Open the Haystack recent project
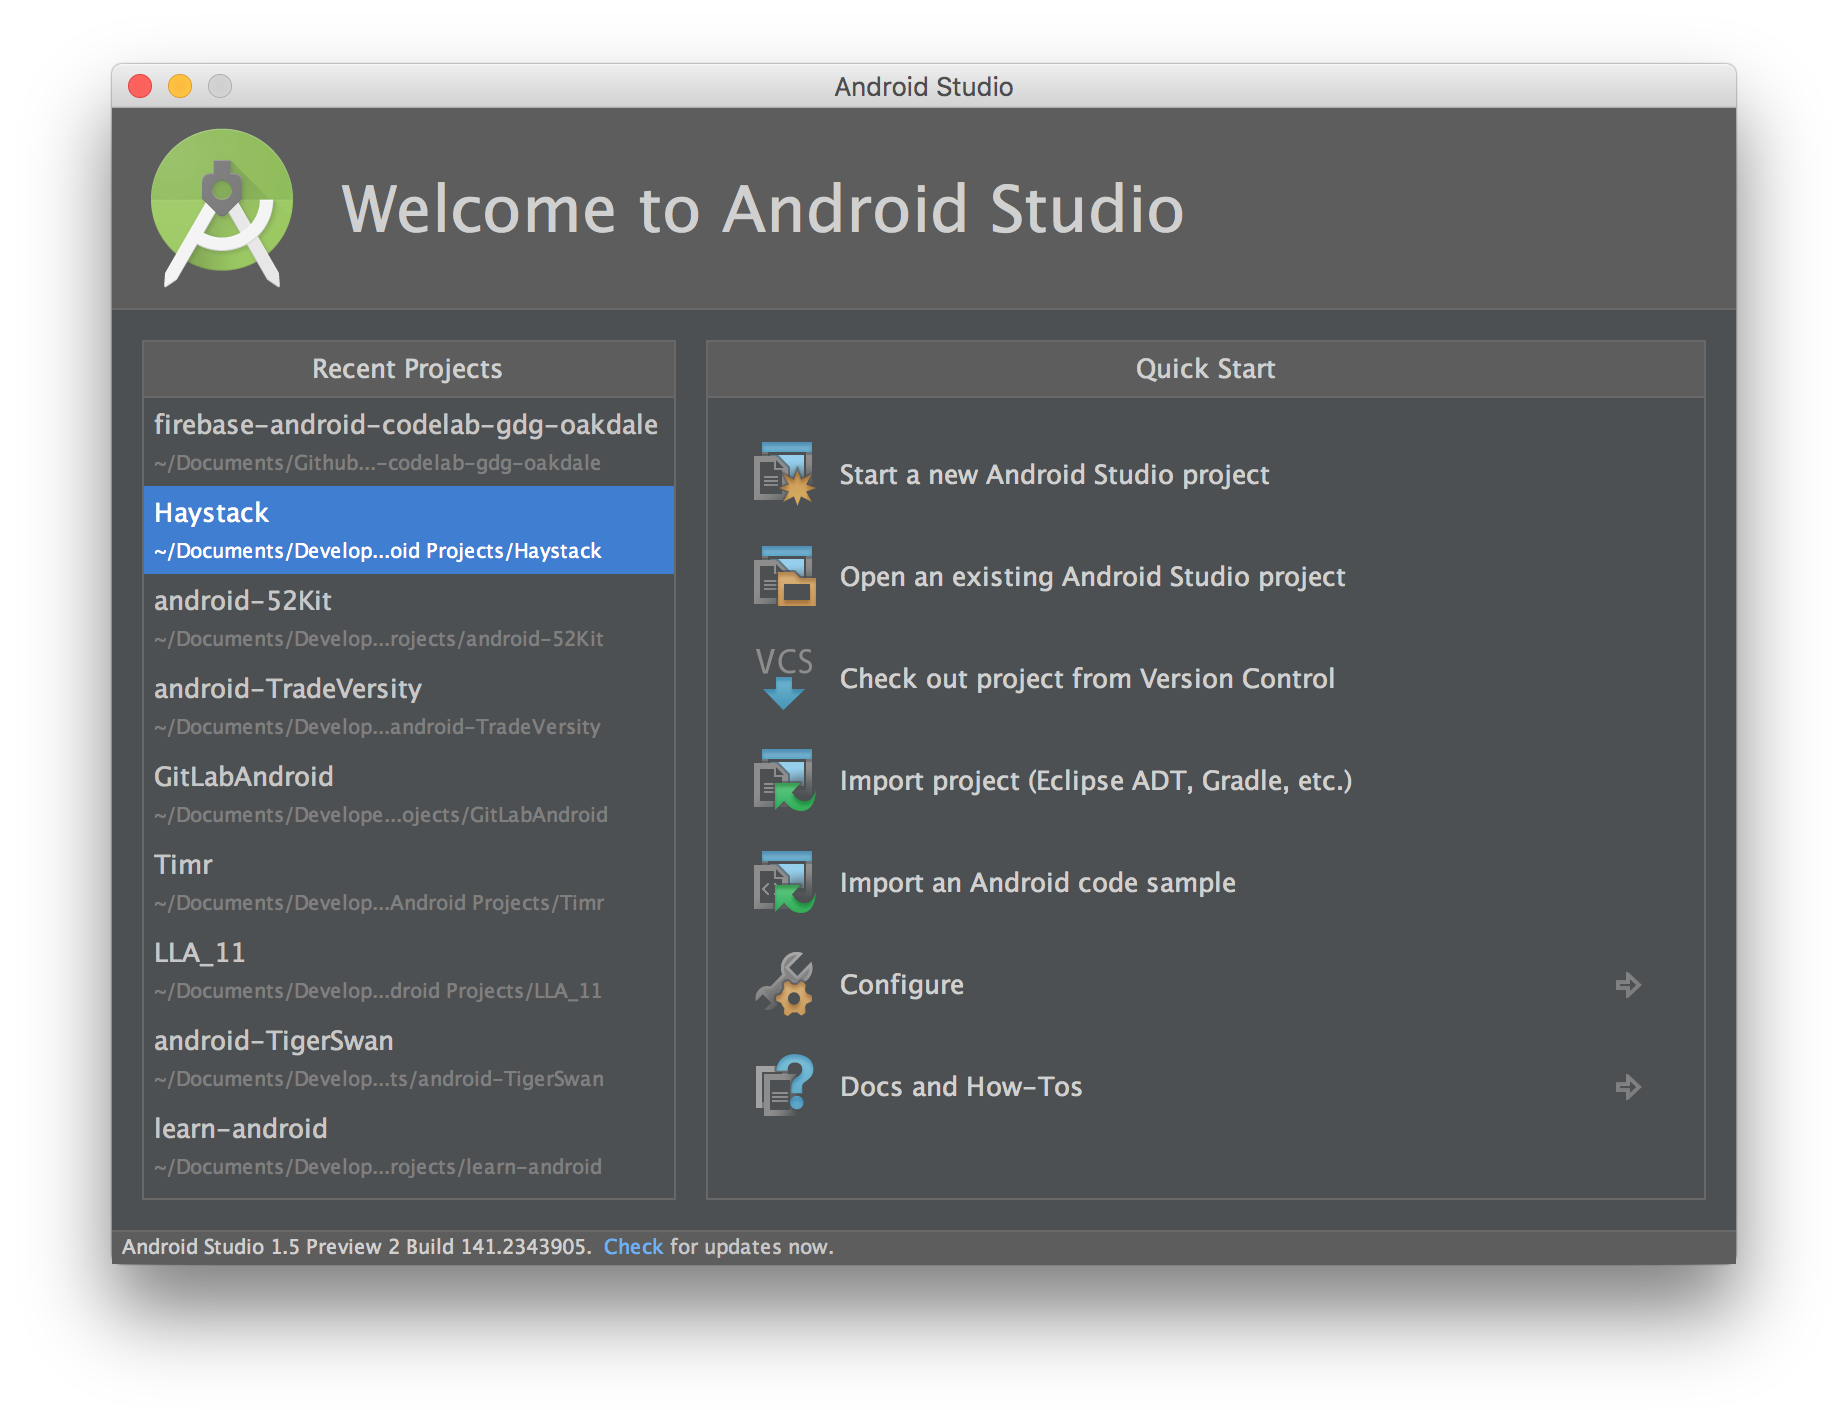This screenshot has width=1848, height=1424. tap(409, 530)
